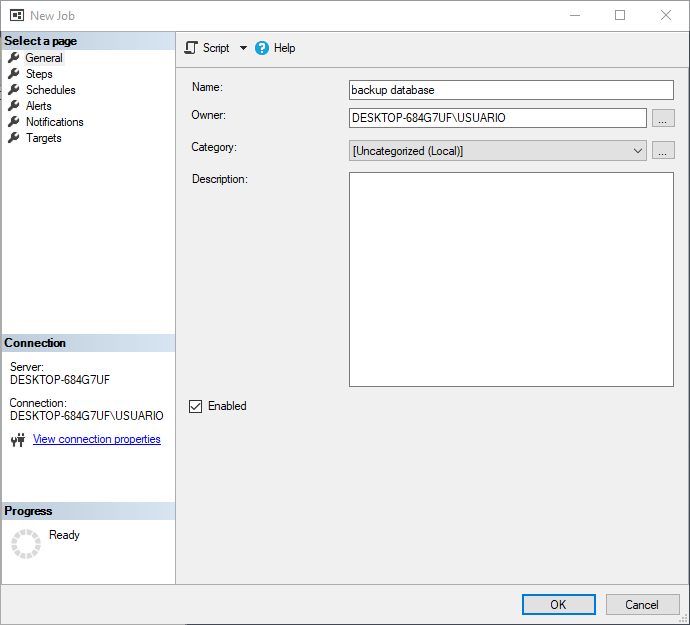
Task: Click the Connection: label
Action: tap(38, 403)
